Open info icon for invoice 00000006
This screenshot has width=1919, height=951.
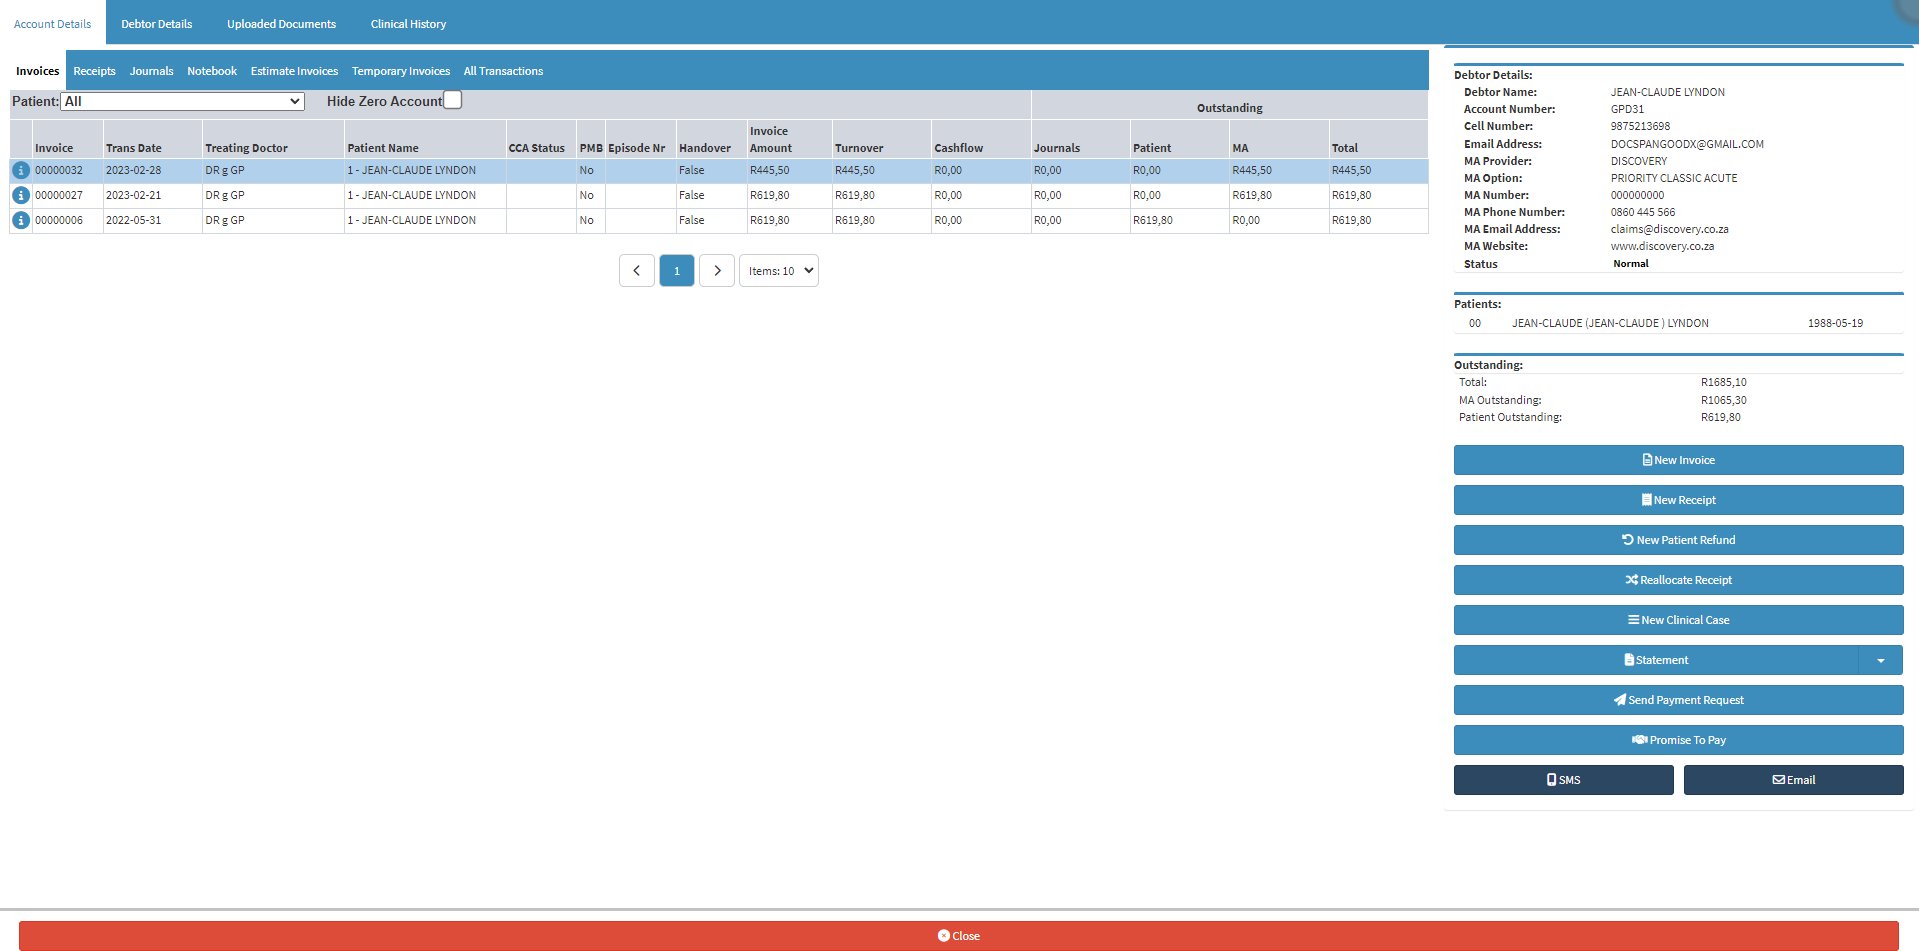[21, 221]
